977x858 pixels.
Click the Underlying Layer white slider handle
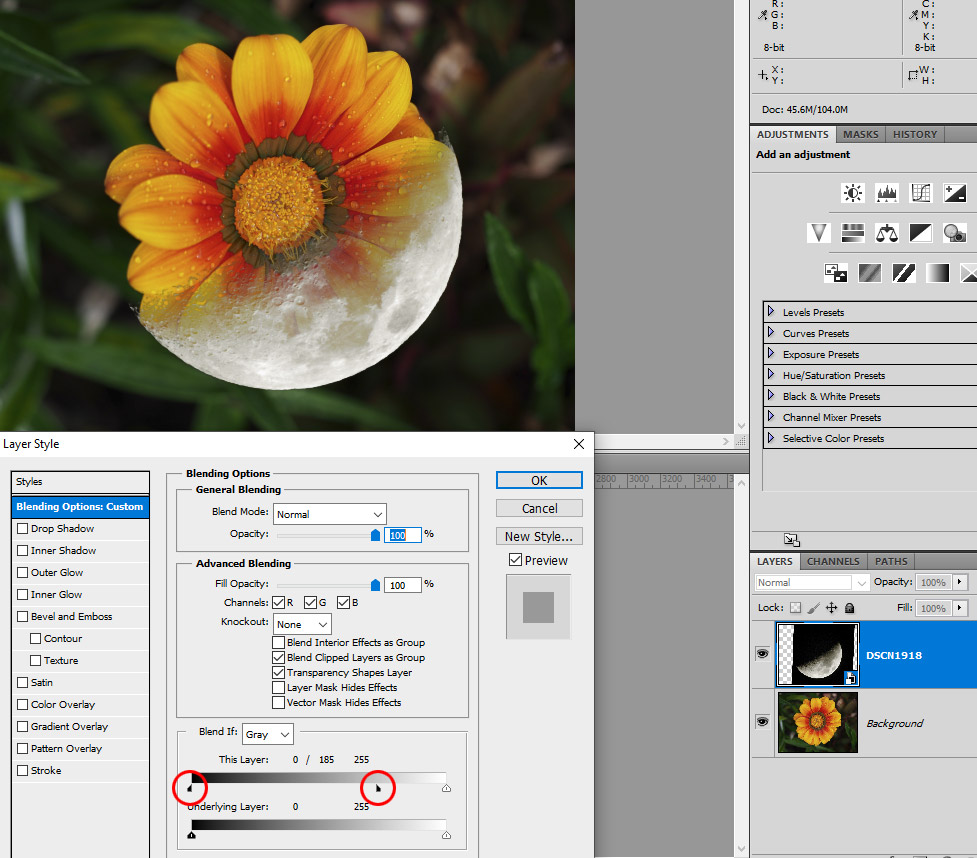tap(446, 835)
